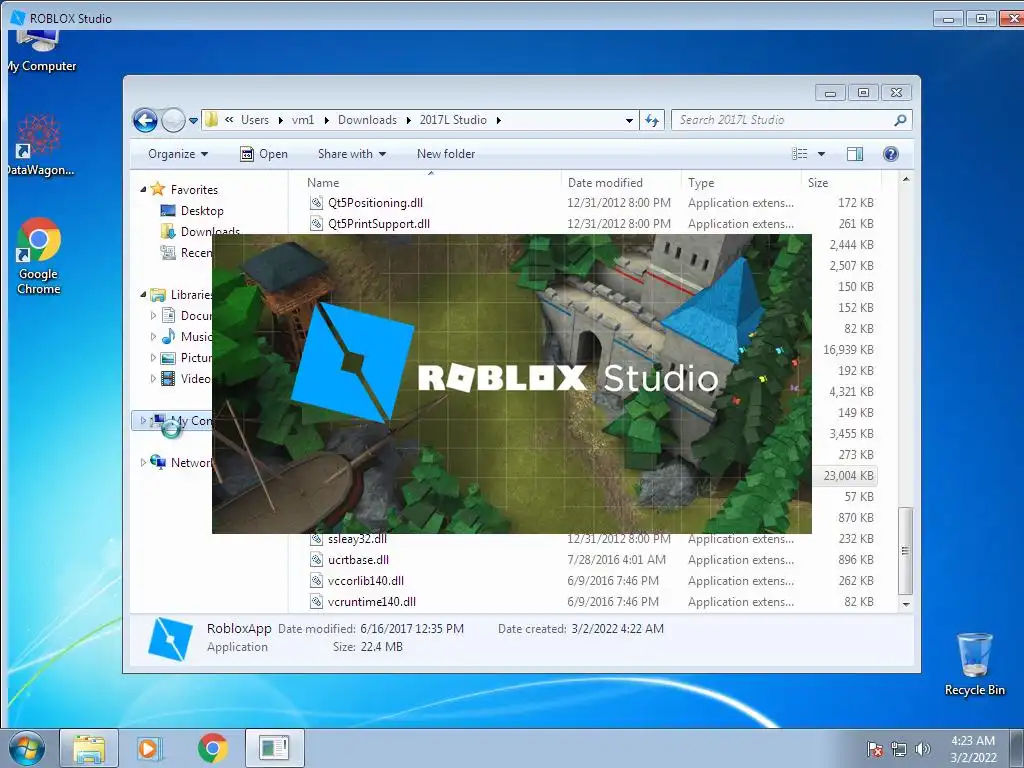
Task: Click the Open toolbar button
Action: (264, 154)
